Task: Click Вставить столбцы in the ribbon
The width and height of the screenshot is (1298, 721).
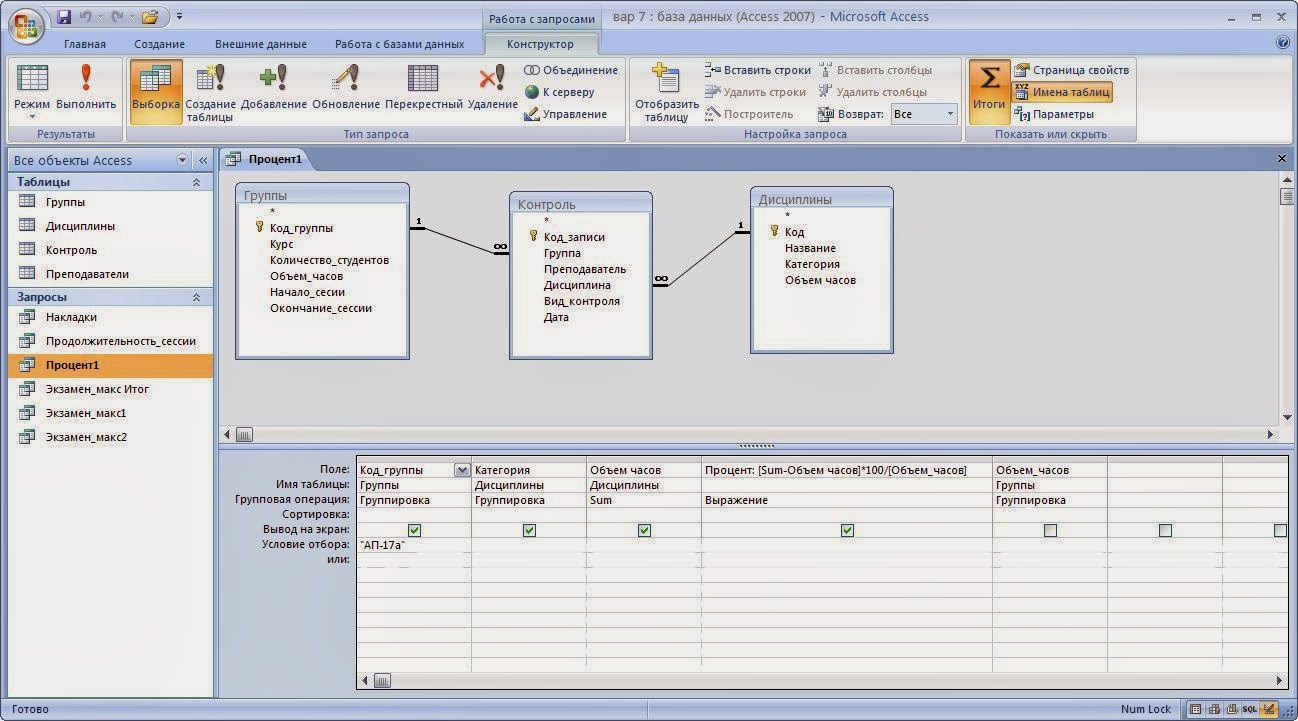Action: coord(876,70)
